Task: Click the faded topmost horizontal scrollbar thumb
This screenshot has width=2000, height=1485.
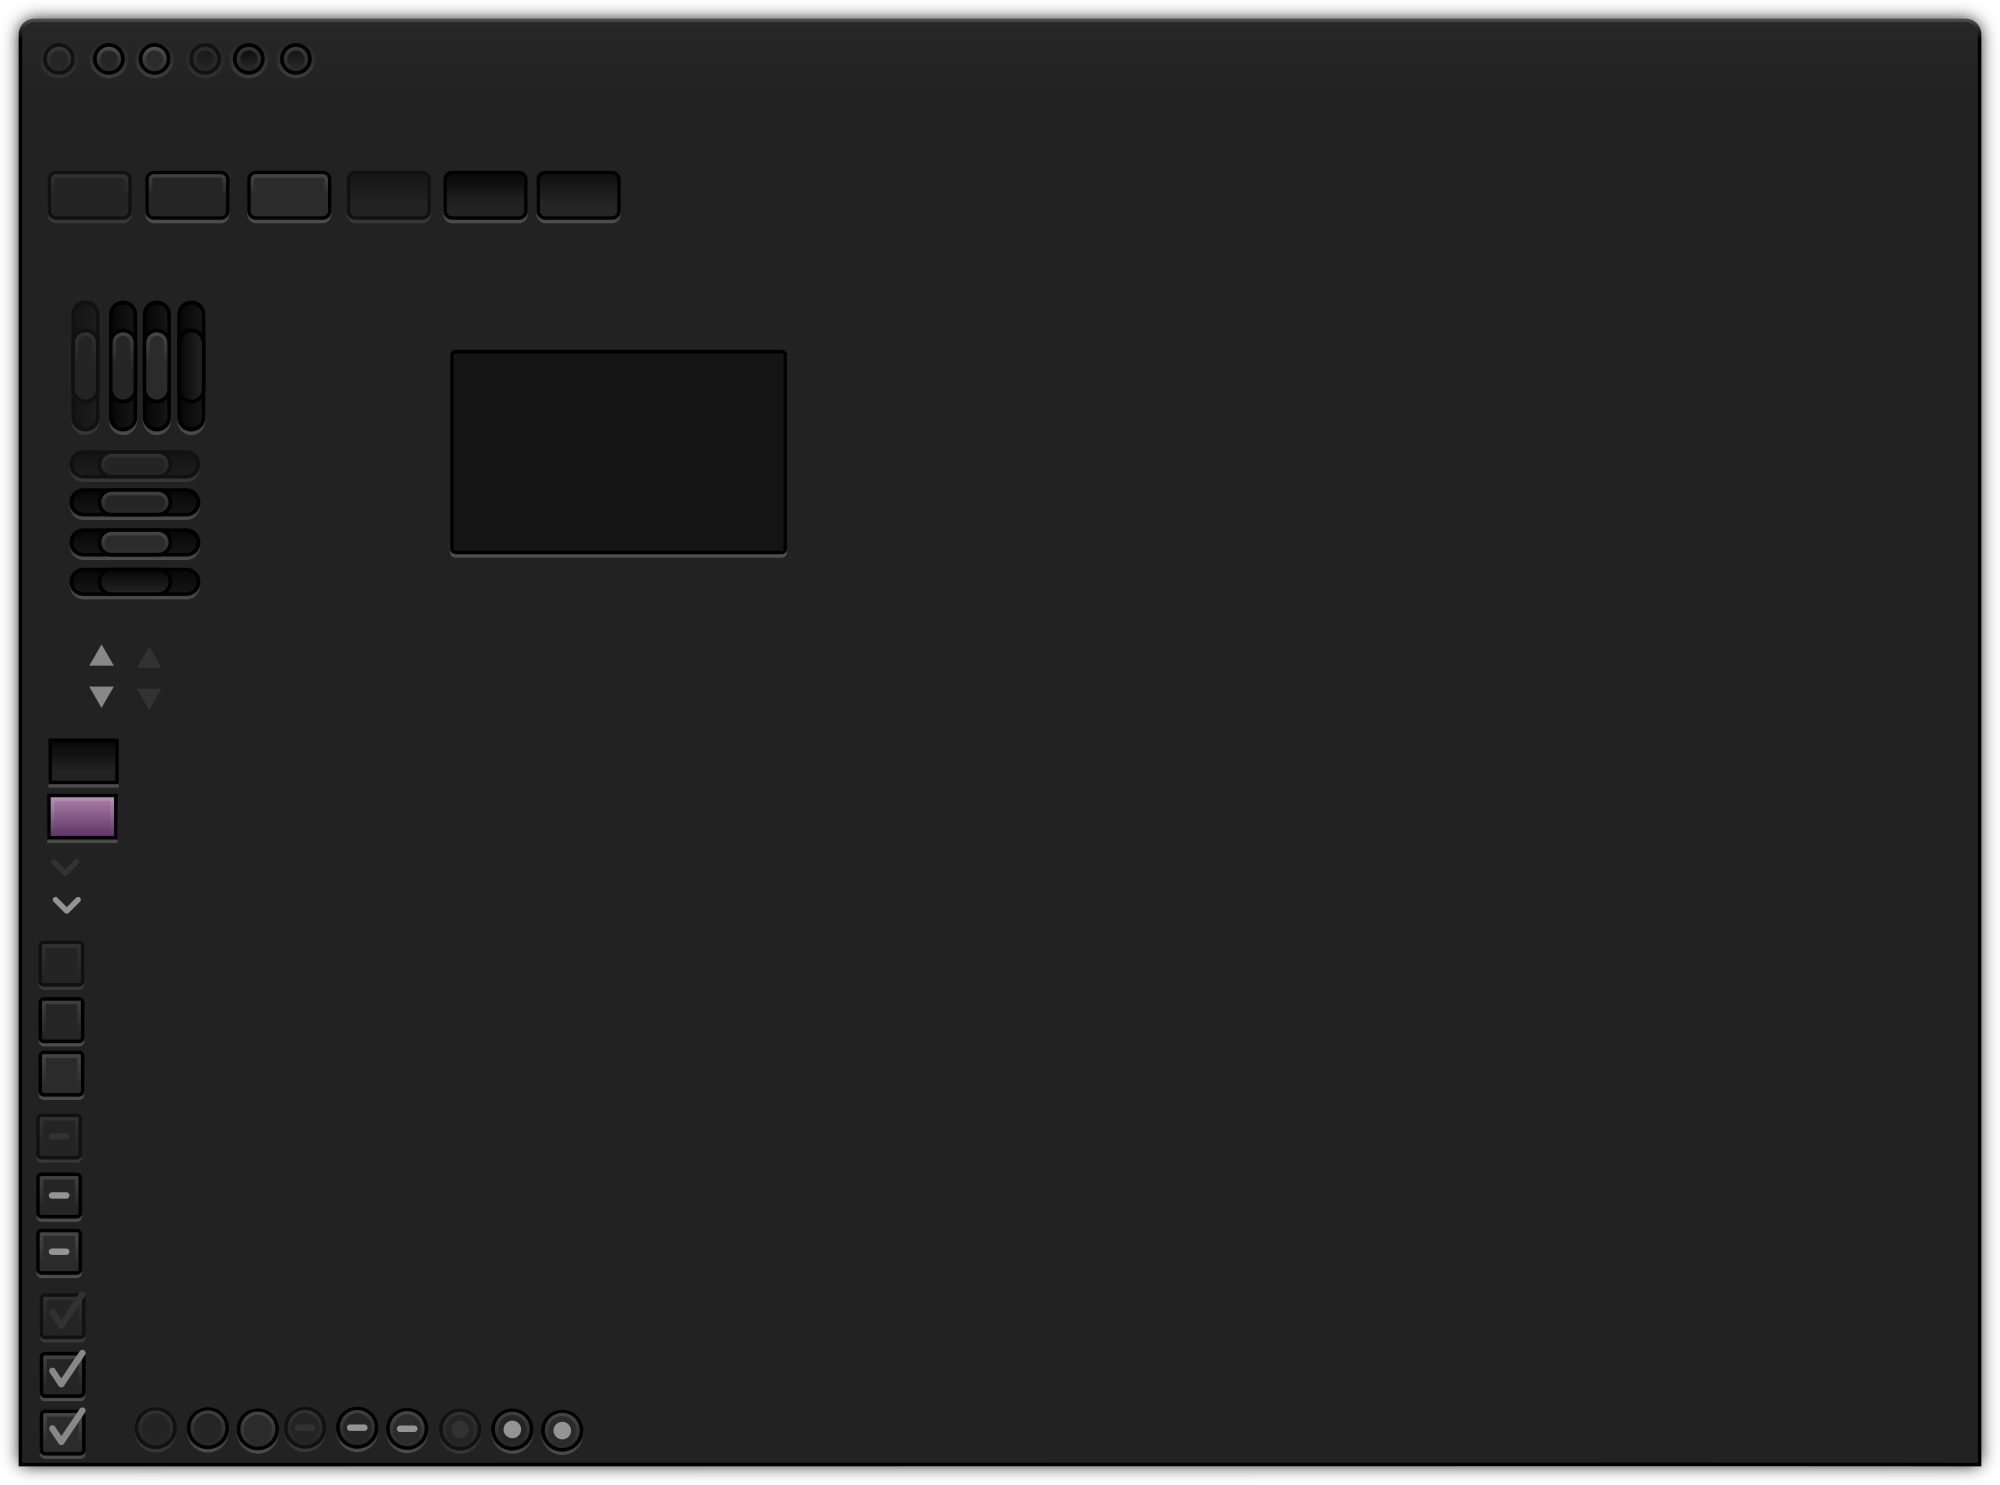Action: [x=134, y=464]
